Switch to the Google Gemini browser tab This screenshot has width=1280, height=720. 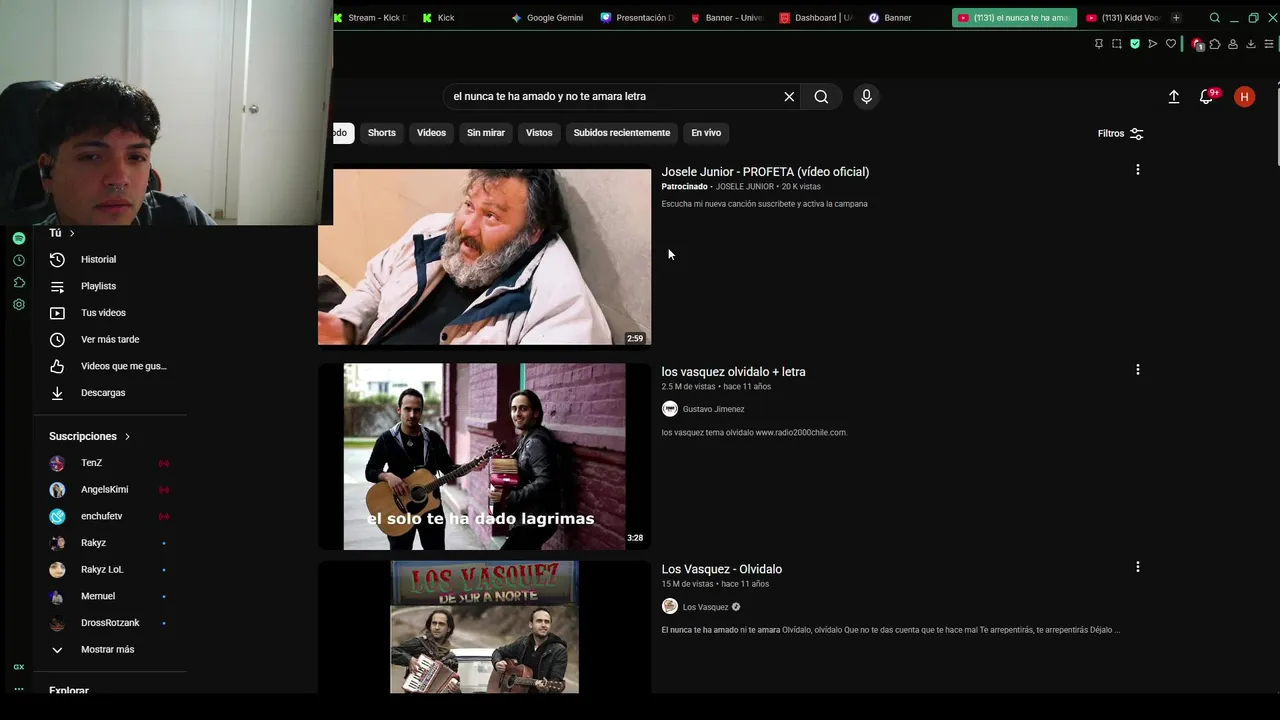[x=548, y=18]
